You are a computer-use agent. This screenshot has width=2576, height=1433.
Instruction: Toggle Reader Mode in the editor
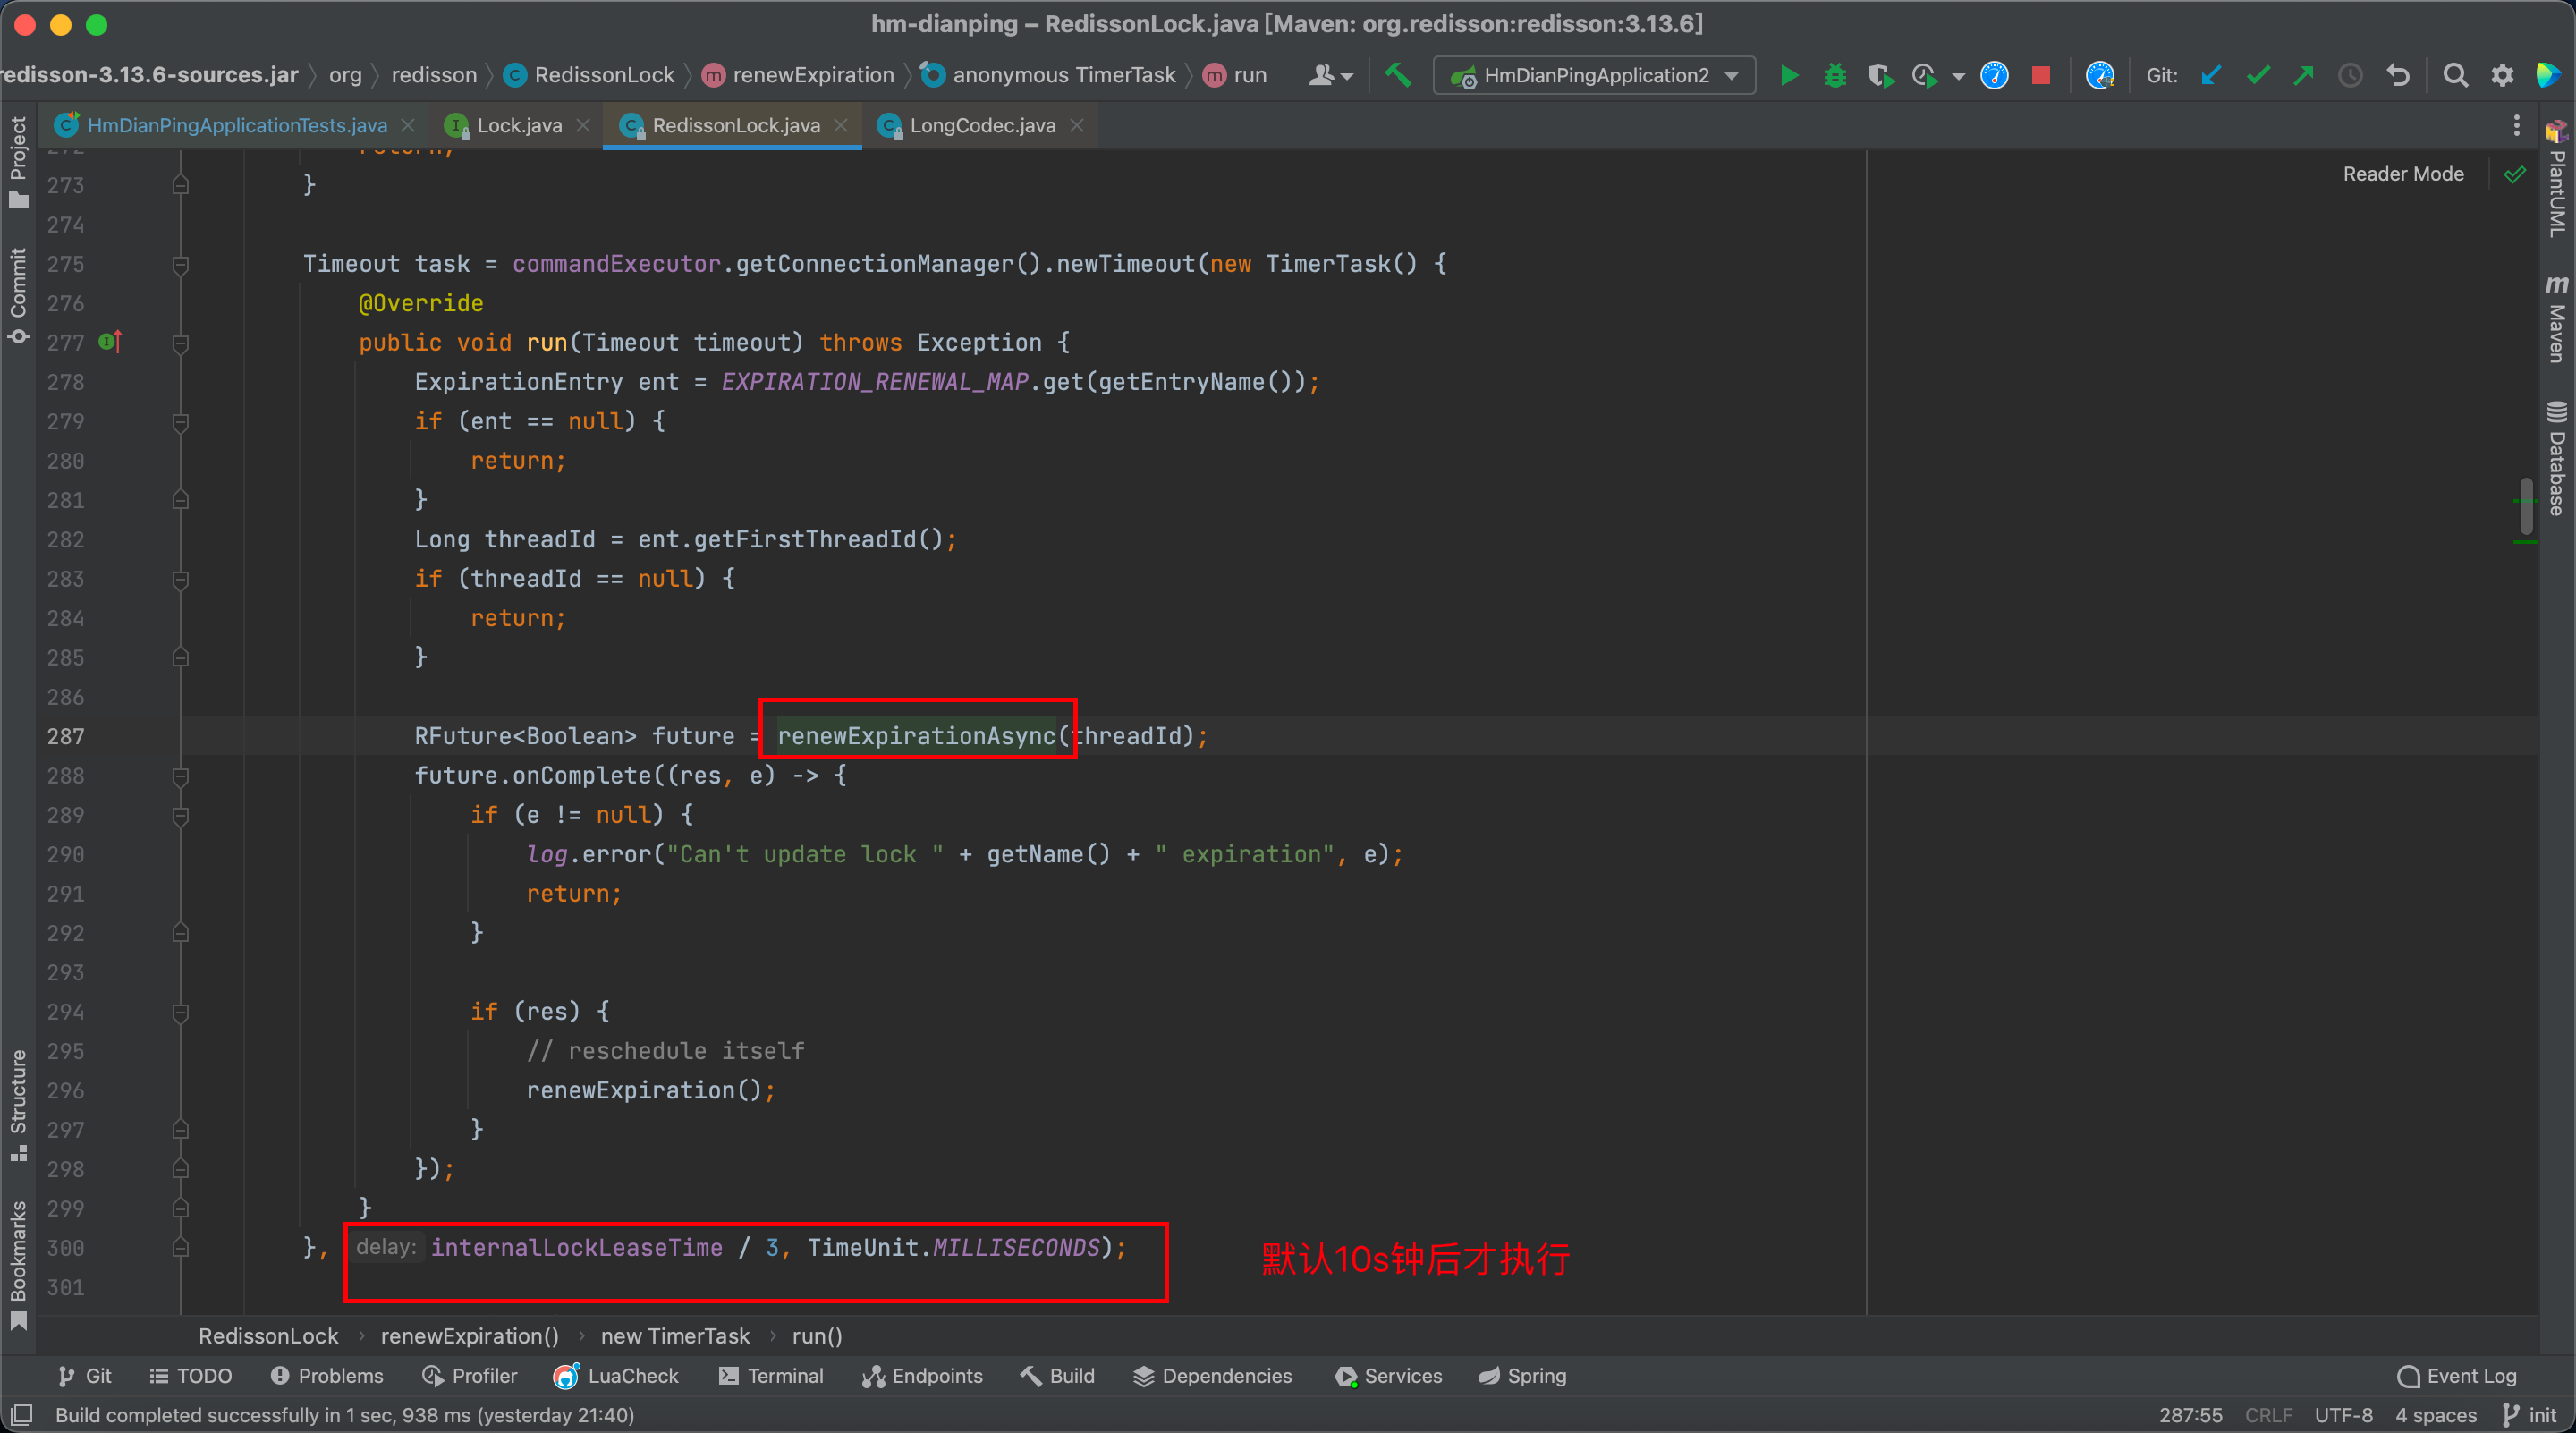(x=2403, y=174)
